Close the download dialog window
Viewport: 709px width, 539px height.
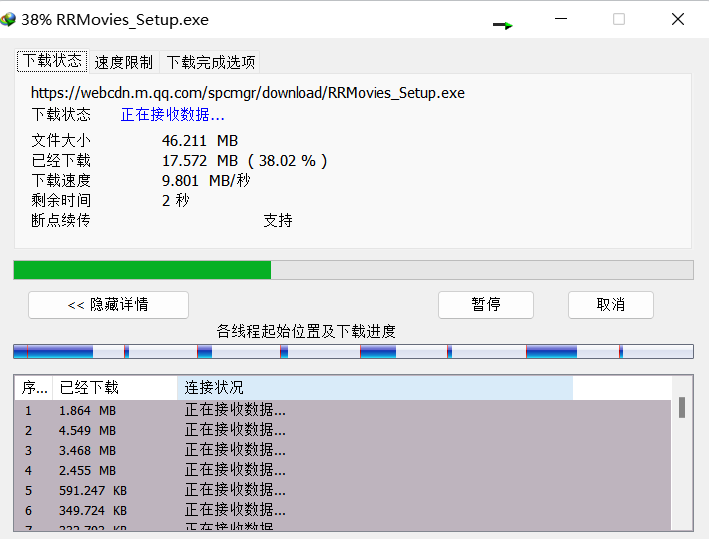tap(677, 20)
